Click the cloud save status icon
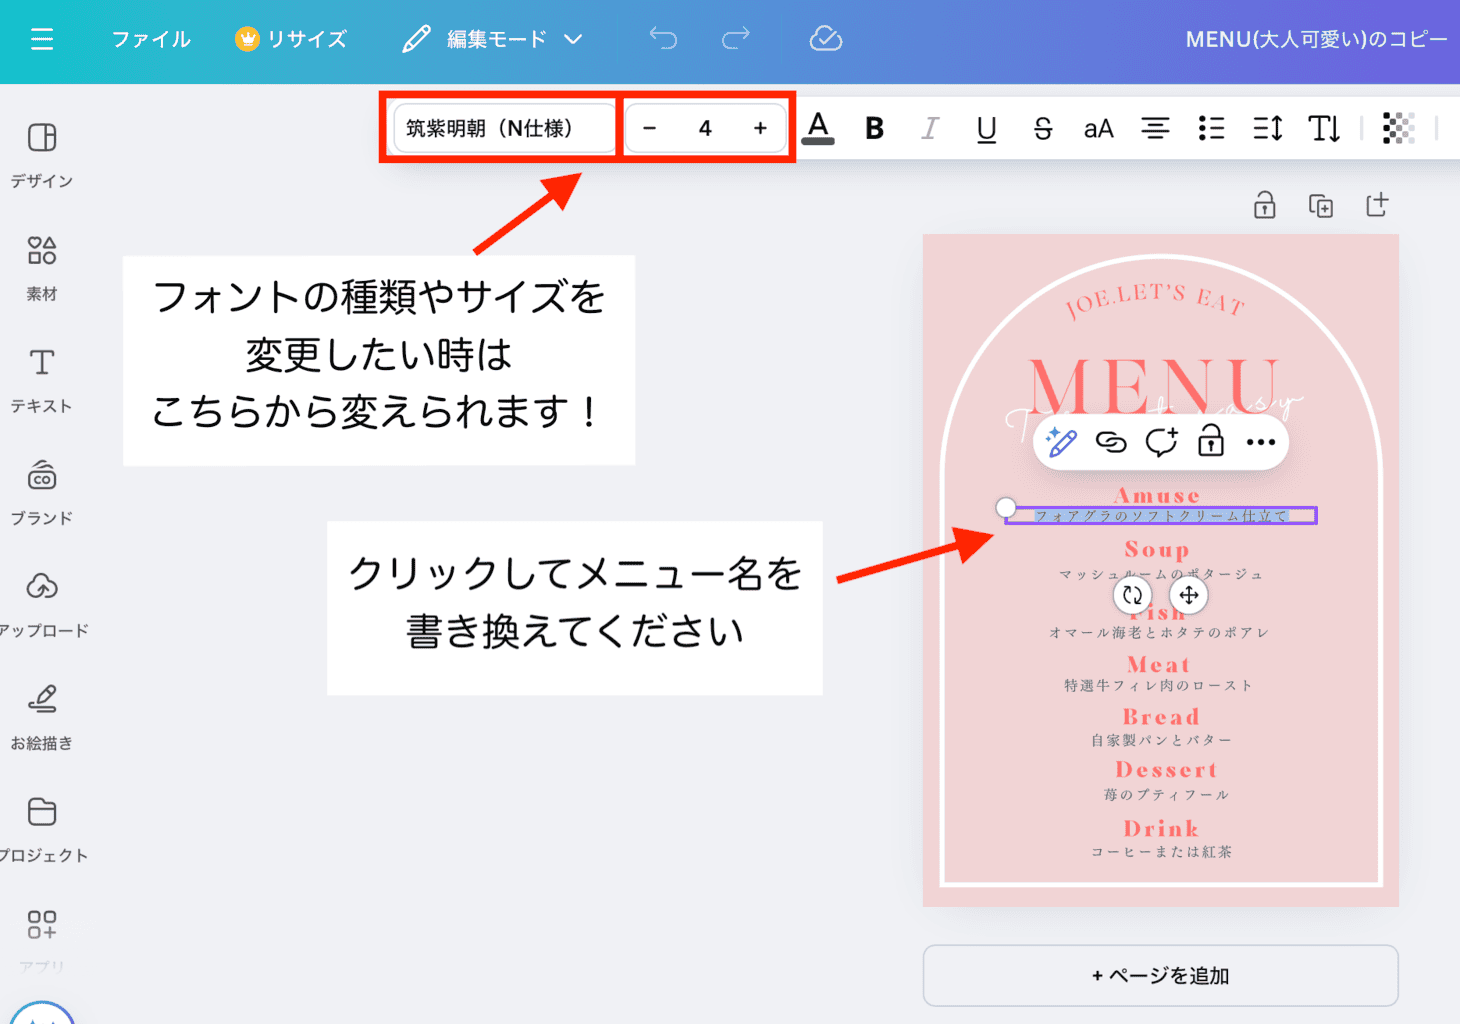1460x1024 pixels. tap(825, 39)
